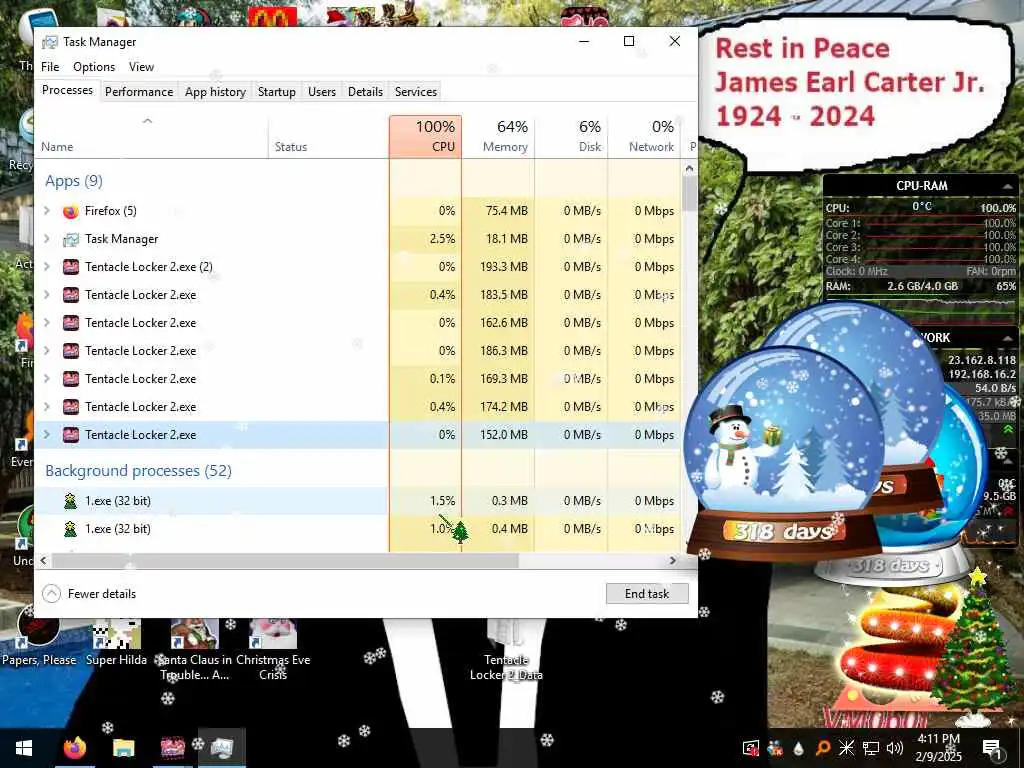Open the Windows Start menu
The image size is (1024, 768).
[x=24, y=748]
